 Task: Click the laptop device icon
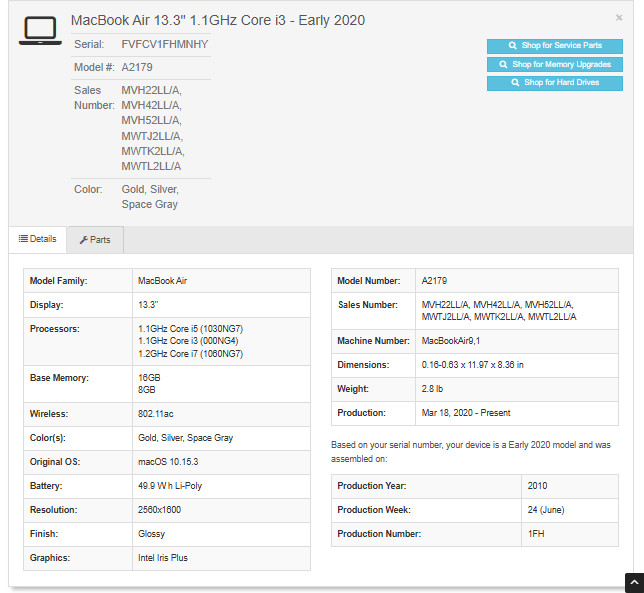[x=40, y=31]
